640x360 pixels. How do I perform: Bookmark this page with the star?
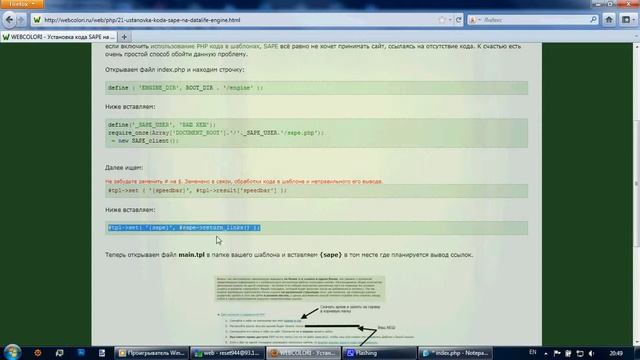[x=442, y=20]
